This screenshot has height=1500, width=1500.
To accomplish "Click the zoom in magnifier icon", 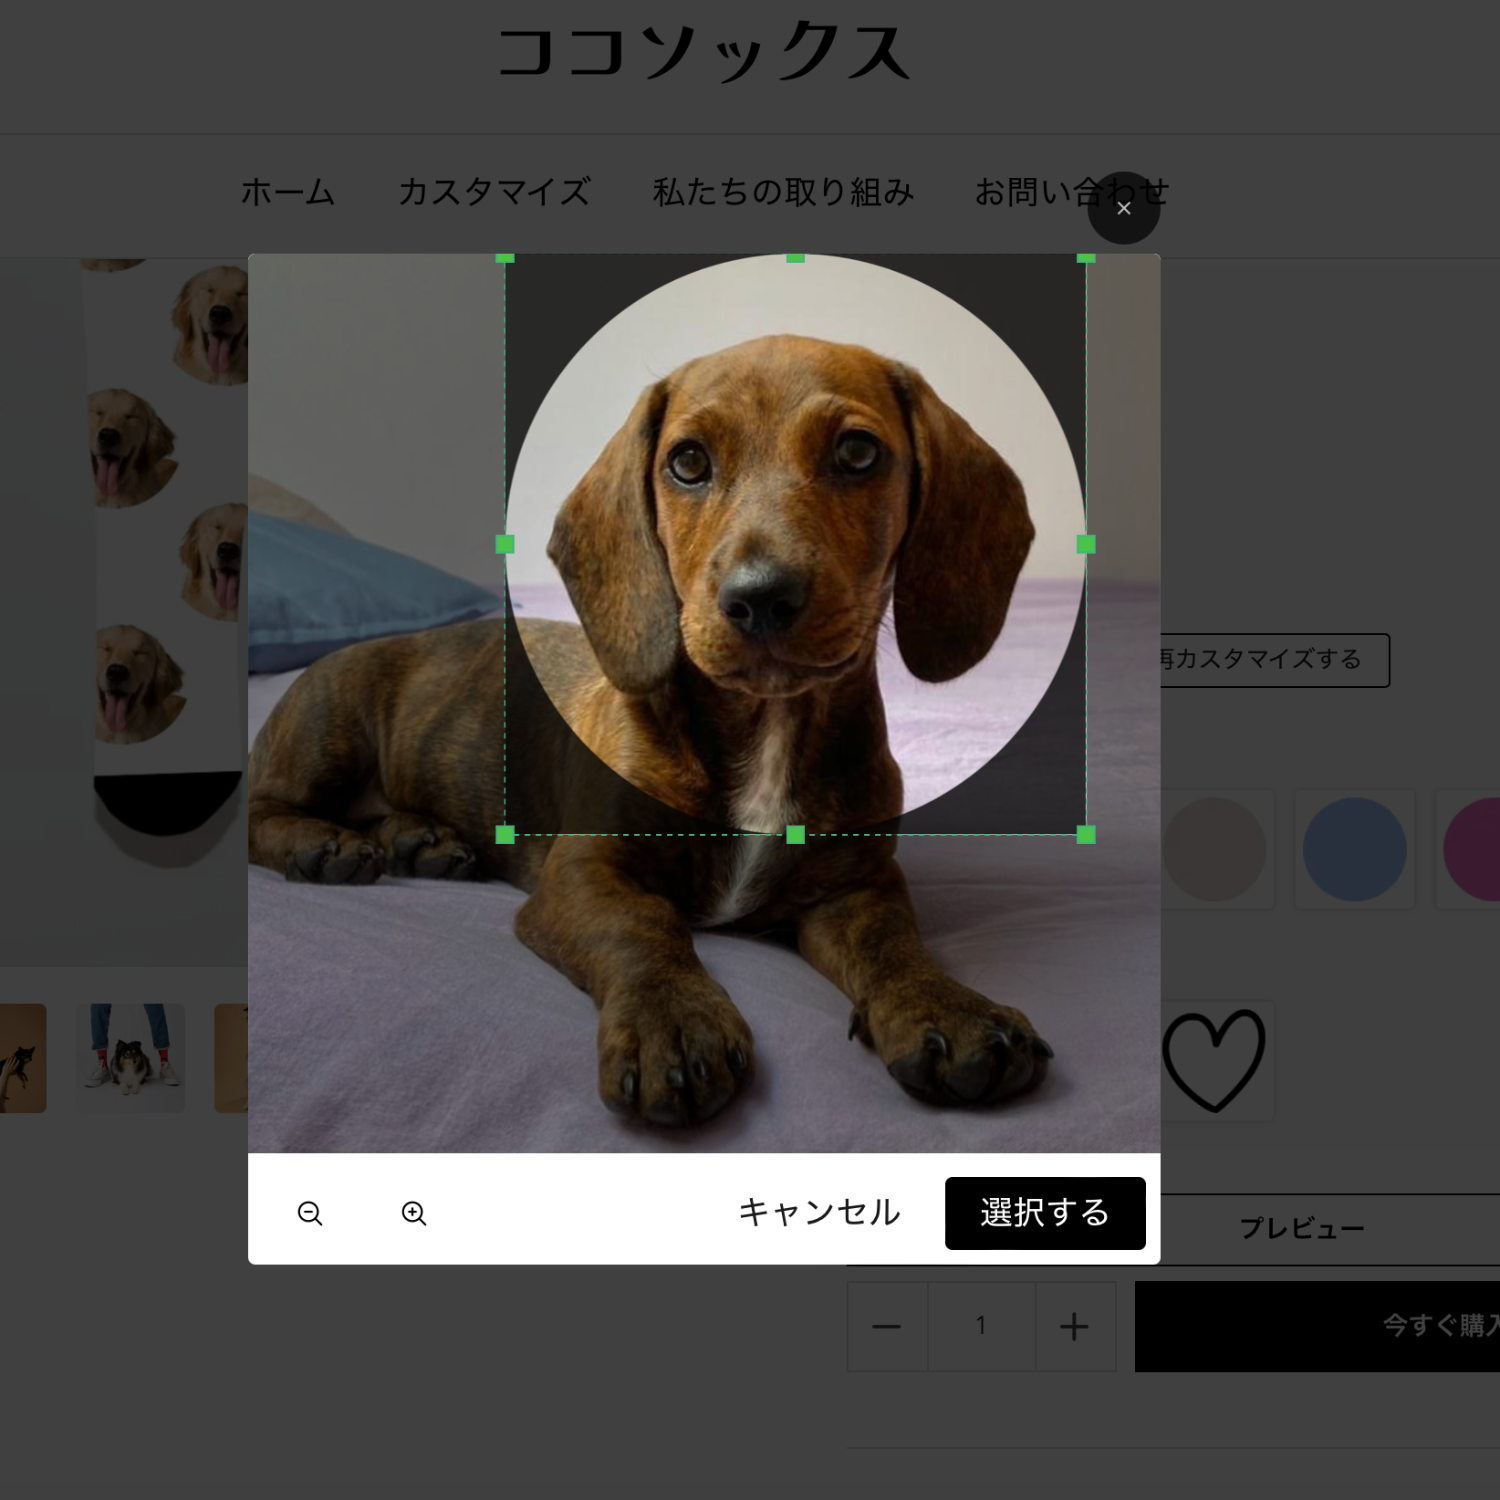I will (414, 1213).
